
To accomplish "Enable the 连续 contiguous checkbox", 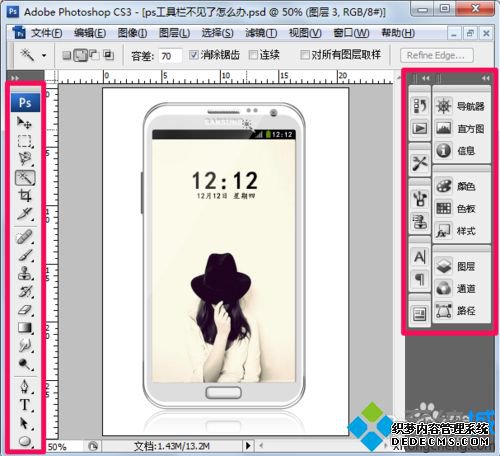I will pos(253,55).
